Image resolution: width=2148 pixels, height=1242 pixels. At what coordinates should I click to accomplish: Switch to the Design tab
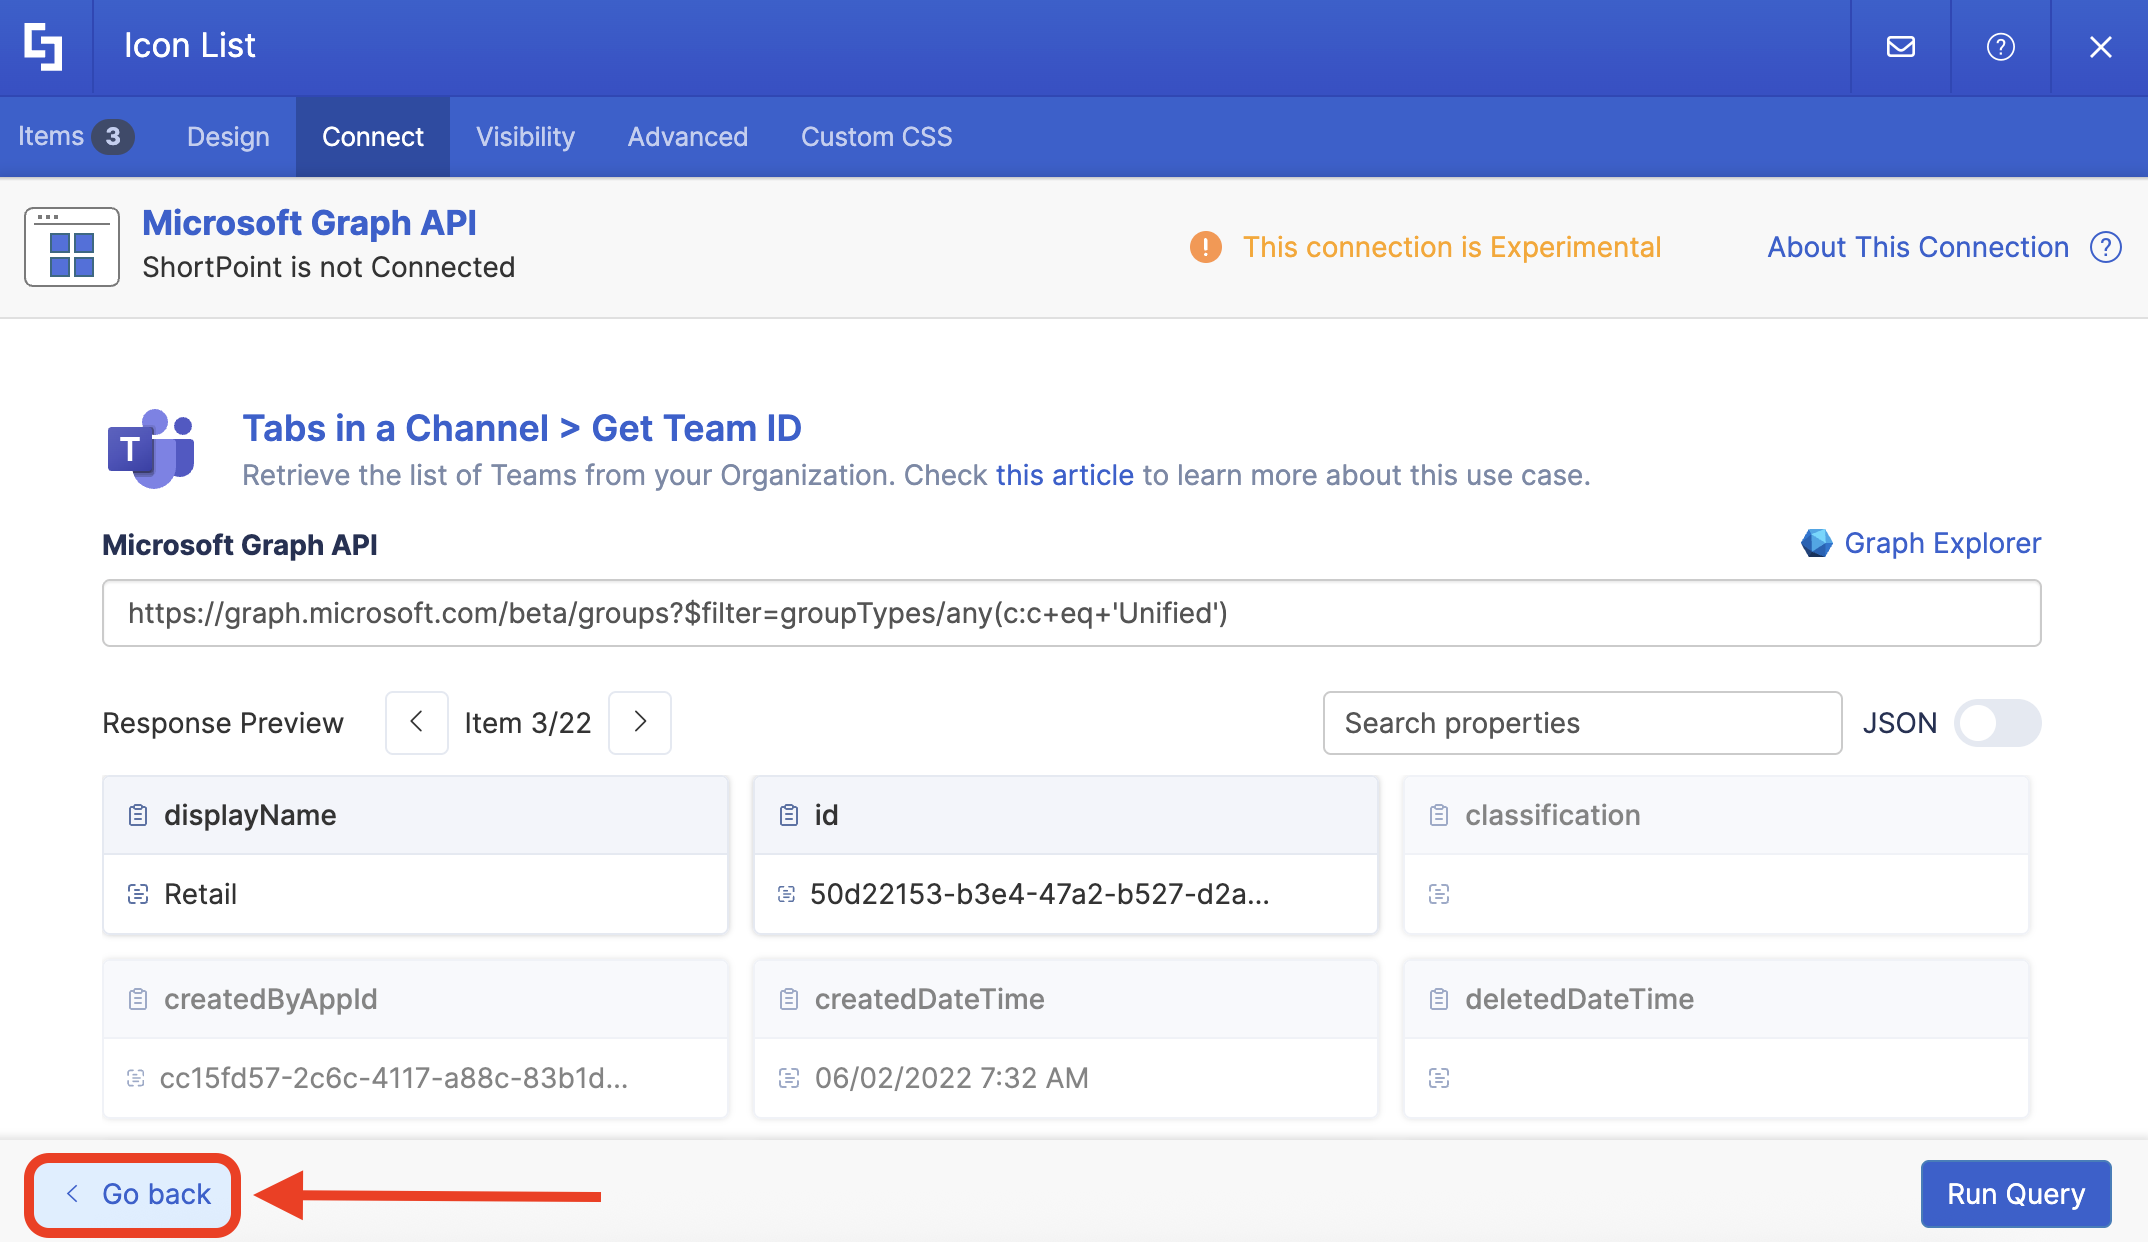[228, 137]
